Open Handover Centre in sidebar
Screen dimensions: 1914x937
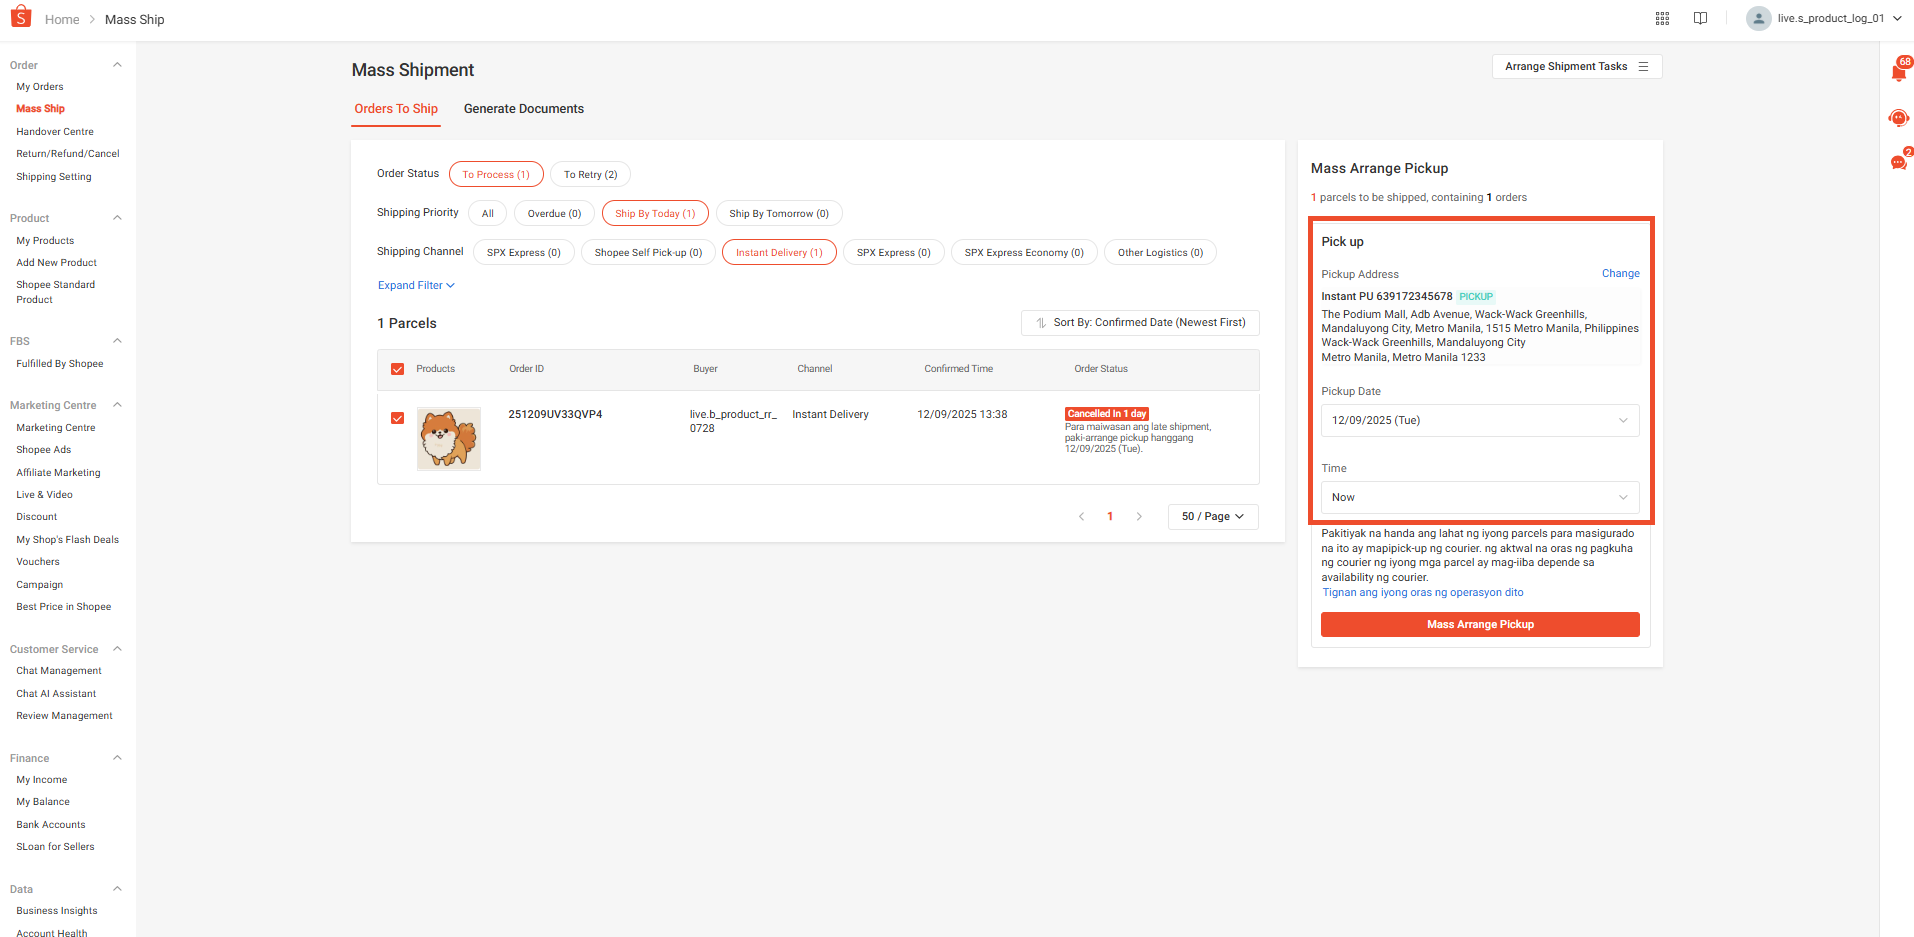coord(55,131)
